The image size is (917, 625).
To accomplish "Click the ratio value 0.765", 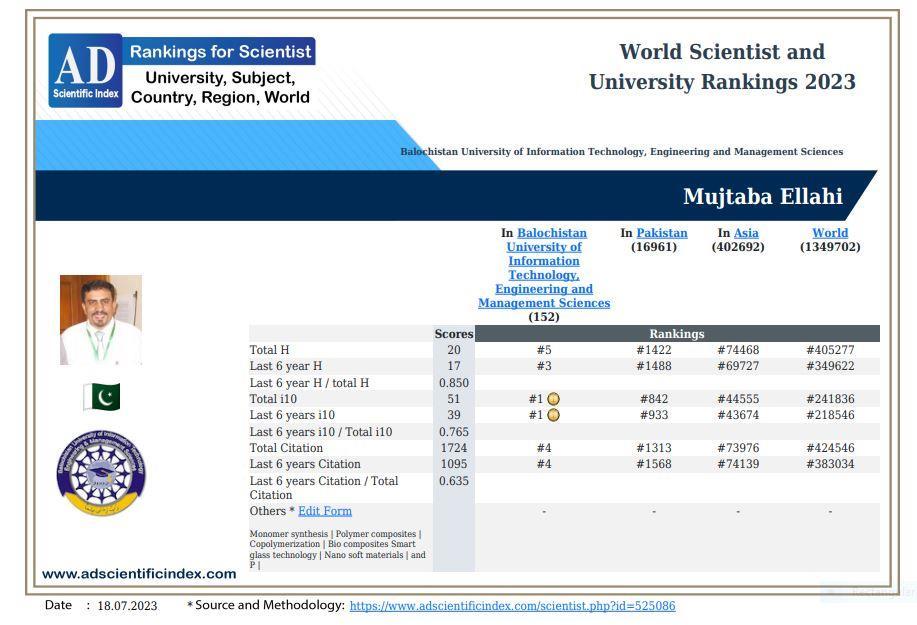I will point(454,431).
